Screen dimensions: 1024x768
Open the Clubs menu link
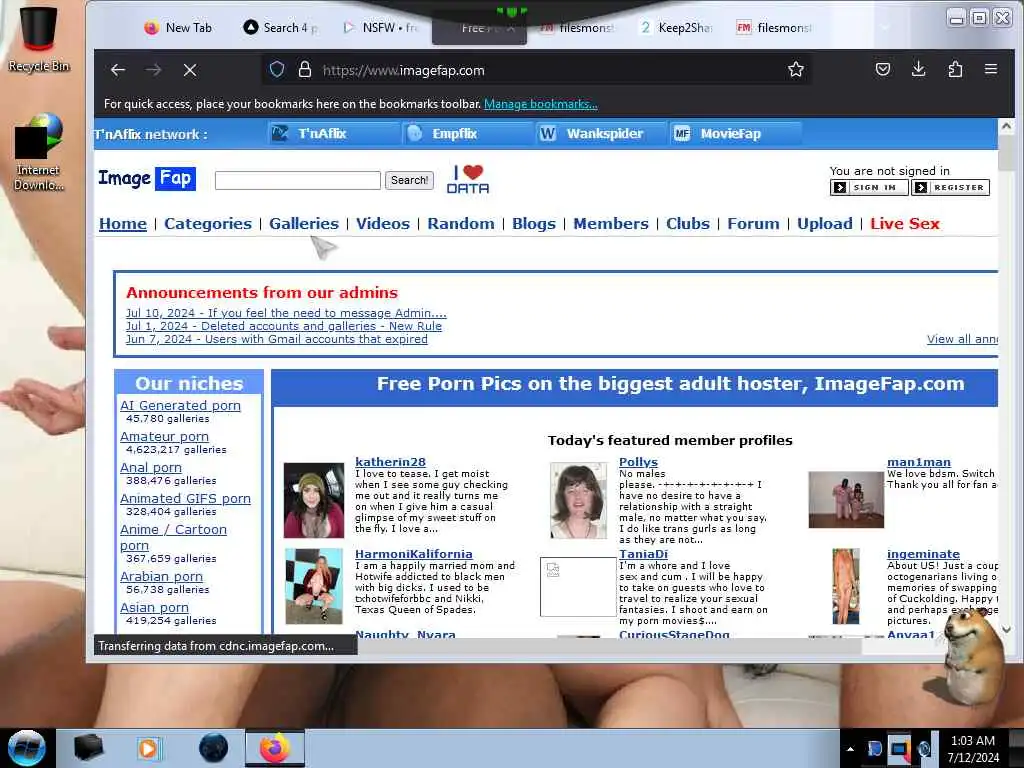(x=688, y=223)
